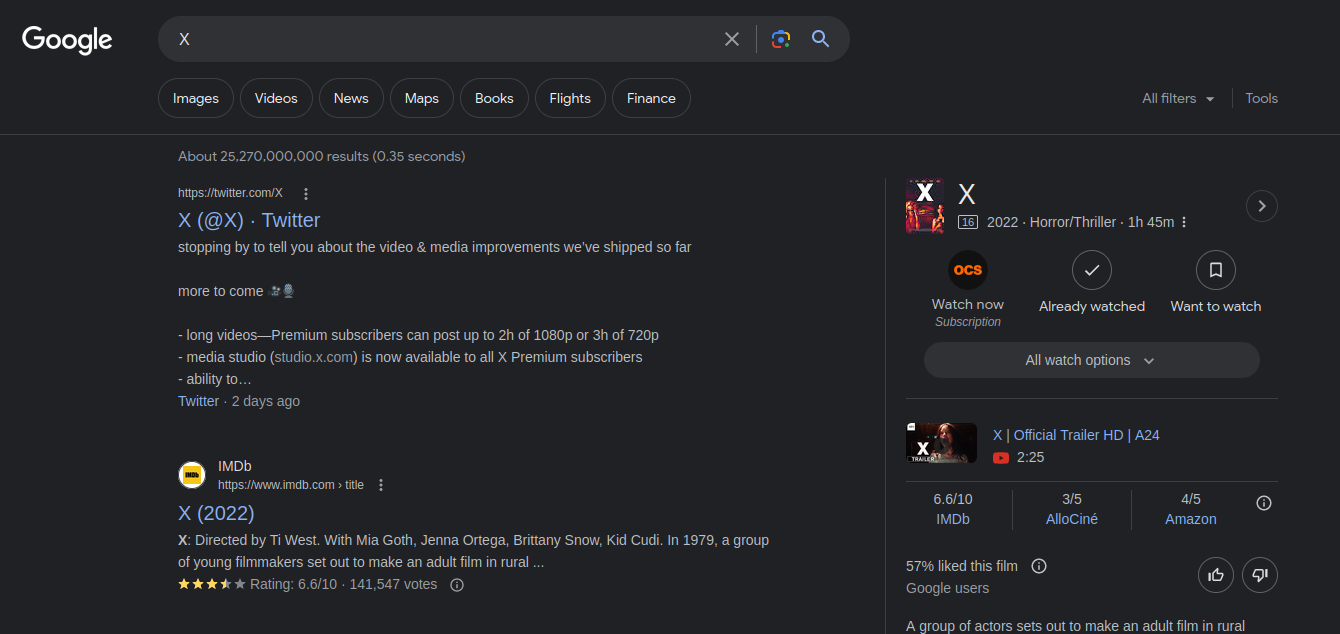Click the 16 age rating badge
The image size is (1340, 634).
(967, 222)
